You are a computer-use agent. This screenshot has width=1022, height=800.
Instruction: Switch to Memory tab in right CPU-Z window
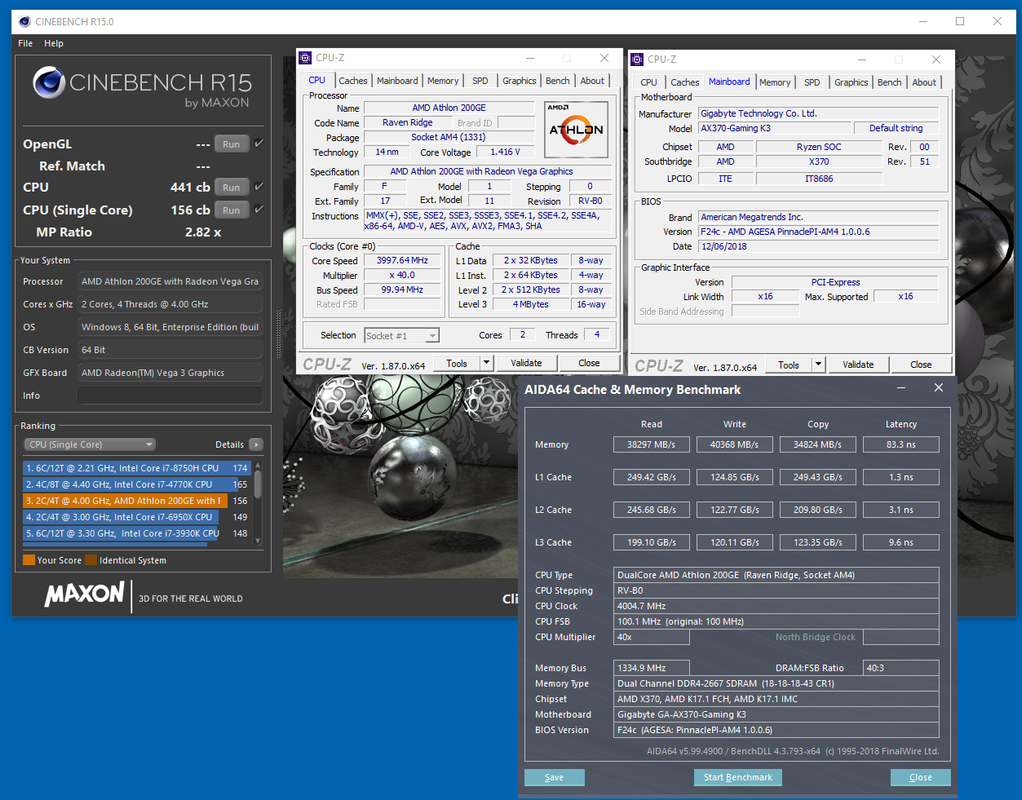pyautogui.click(x=774, y=82)
